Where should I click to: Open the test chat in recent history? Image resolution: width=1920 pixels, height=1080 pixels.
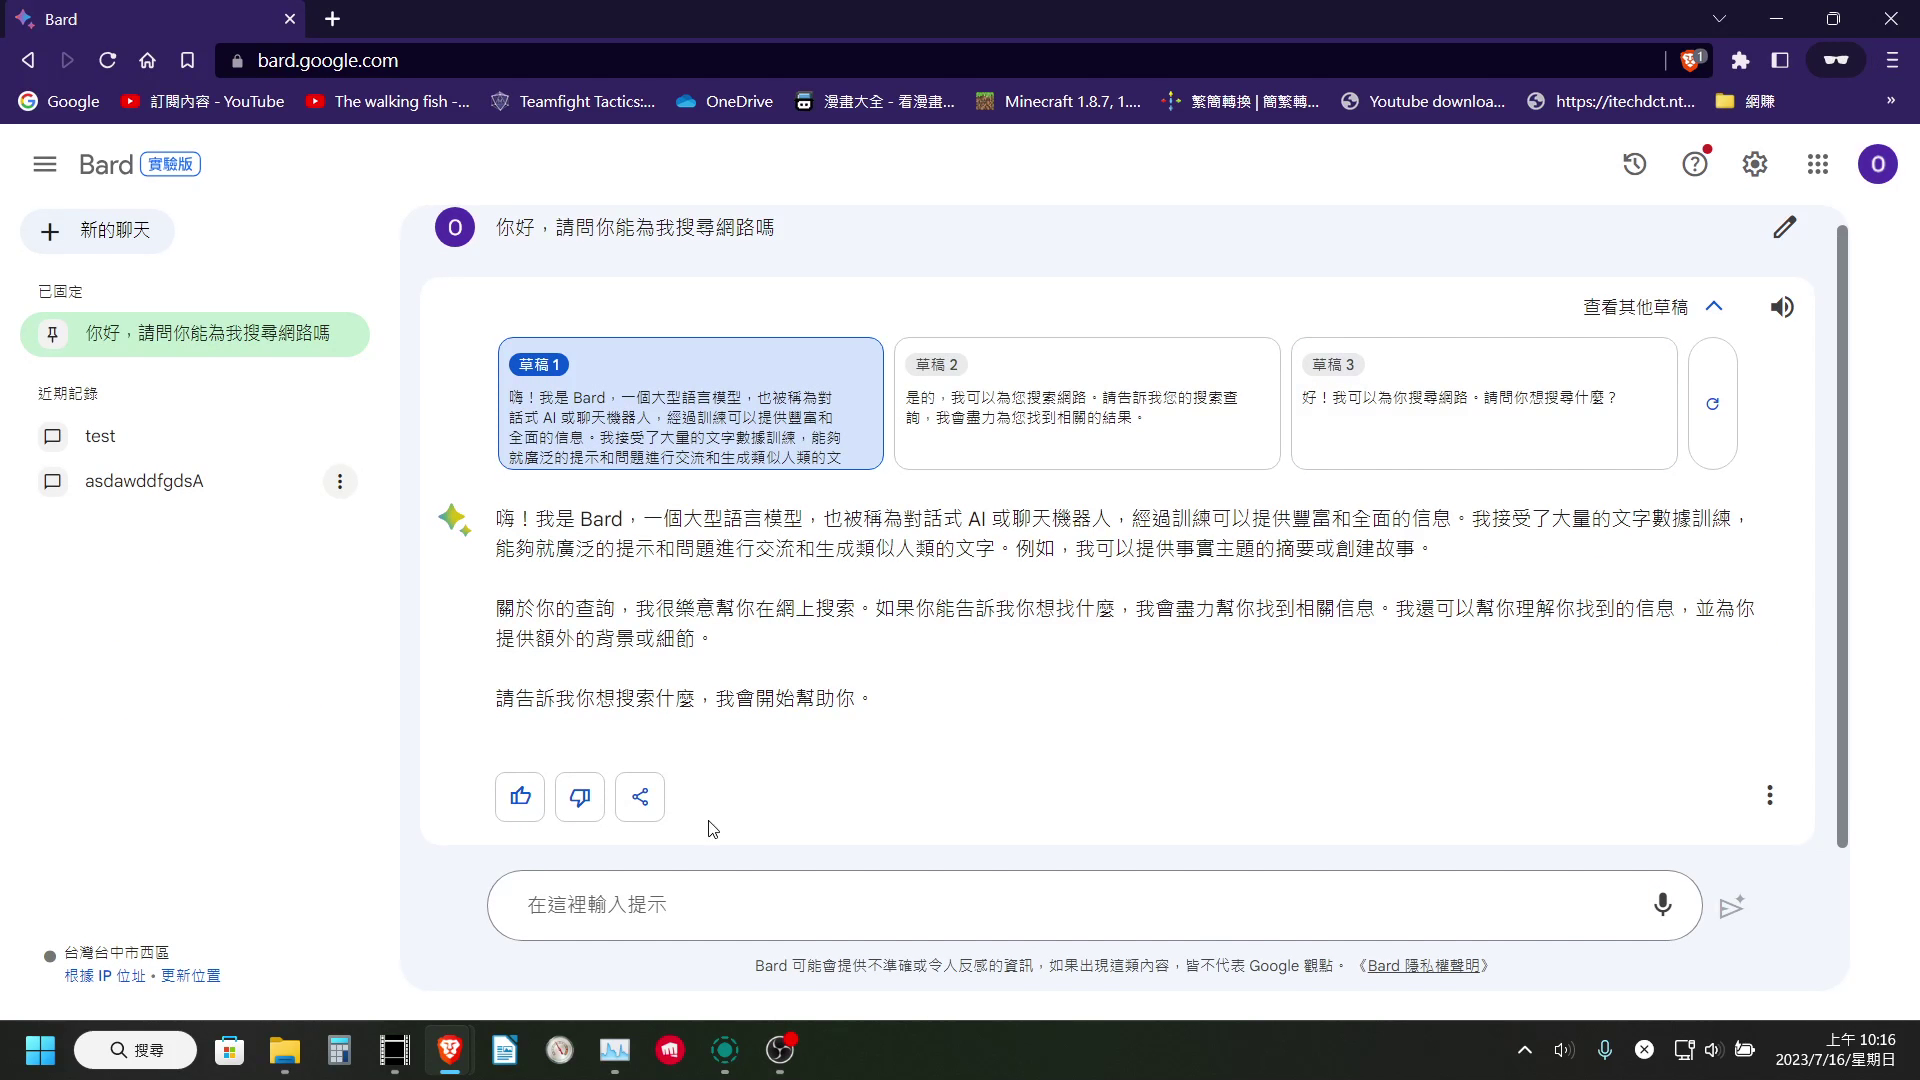click(x=195, y=437)
